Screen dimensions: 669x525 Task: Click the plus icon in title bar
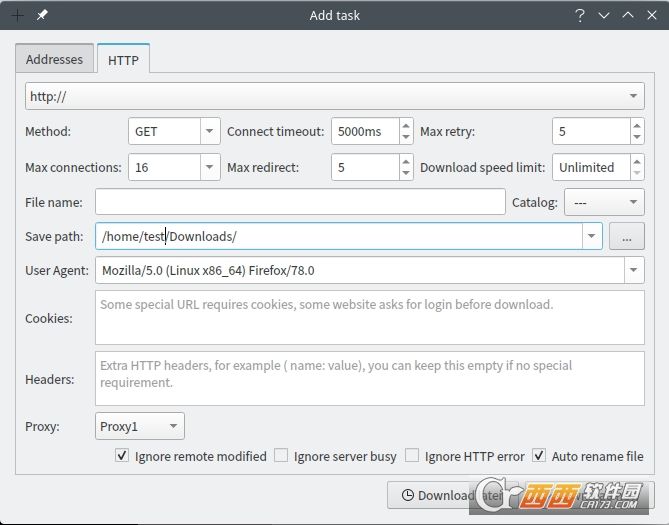17,15
